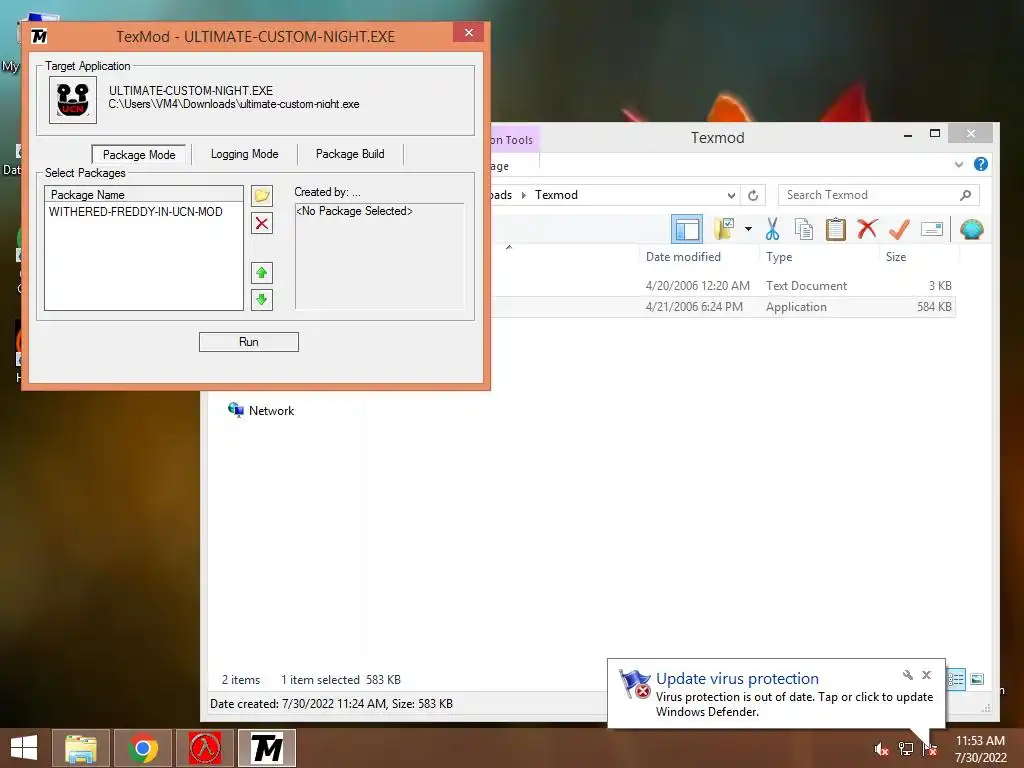Click the TexMod taskbar button
Image resolution: width=1024 pixels, height=768 pixels.
(267, 748)
